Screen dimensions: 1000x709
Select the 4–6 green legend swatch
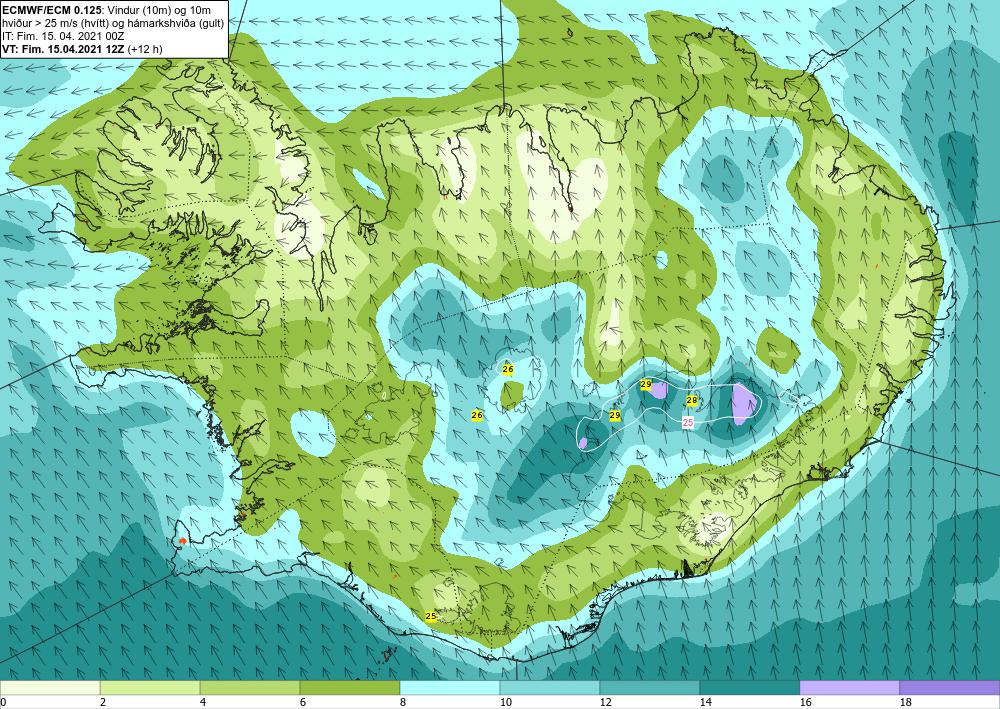249,688
